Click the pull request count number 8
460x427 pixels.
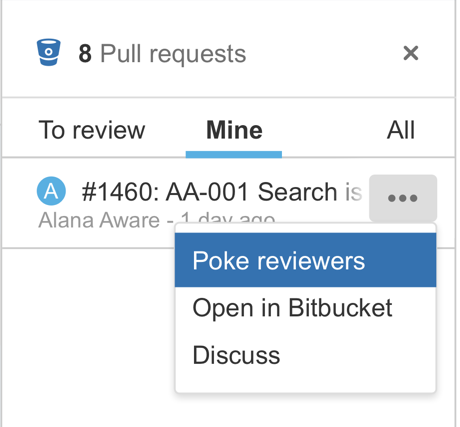pos(85,54)
